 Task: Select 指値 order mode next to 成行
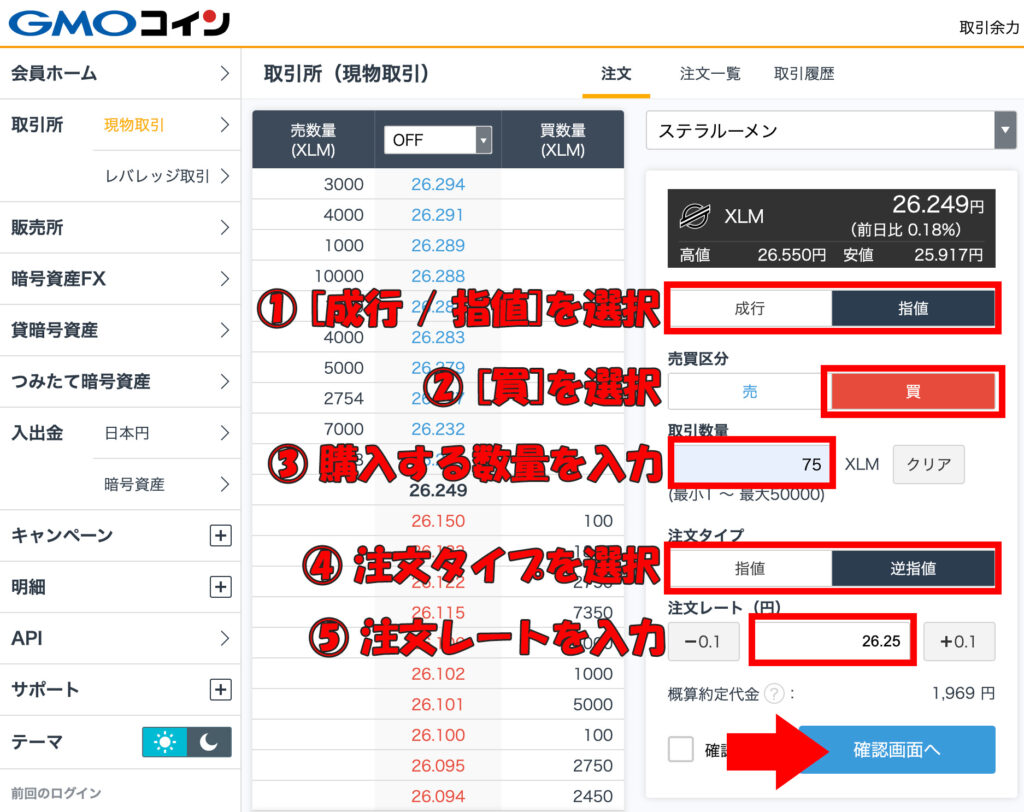pyautogui.click(x=913, y=308)
